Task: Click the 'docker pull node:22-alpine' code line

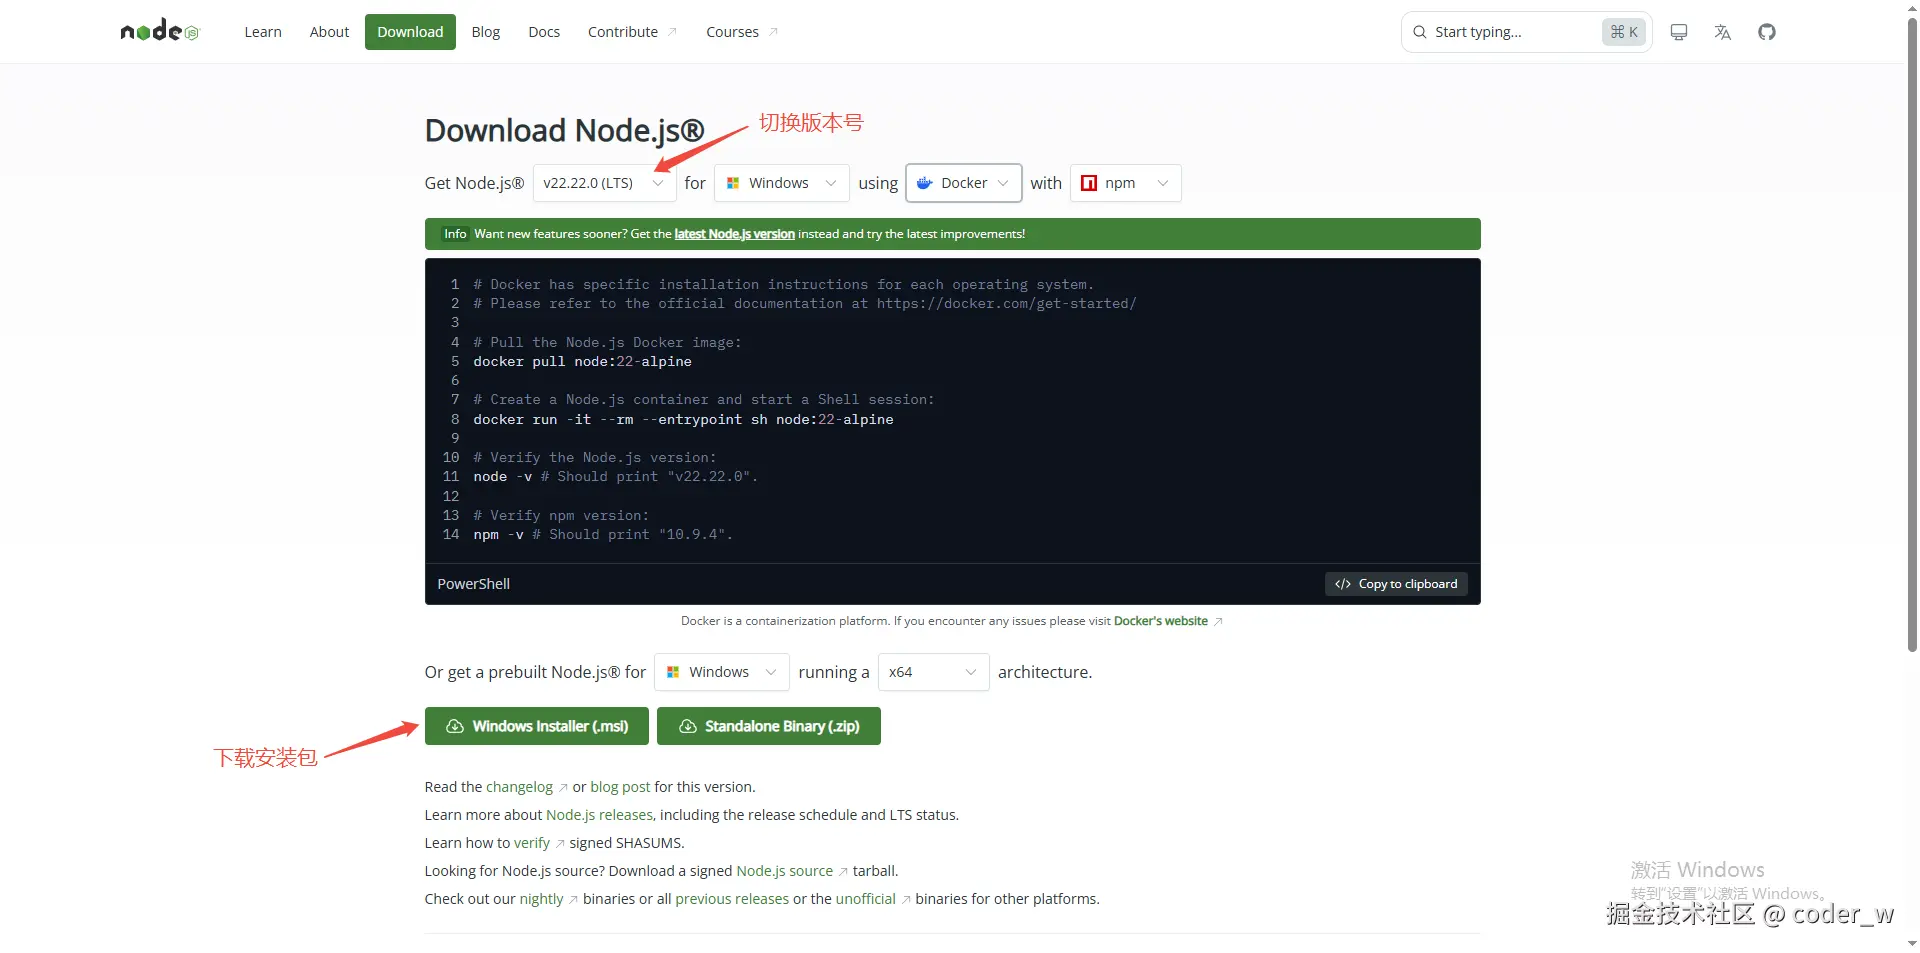Action: pos(582,361)
